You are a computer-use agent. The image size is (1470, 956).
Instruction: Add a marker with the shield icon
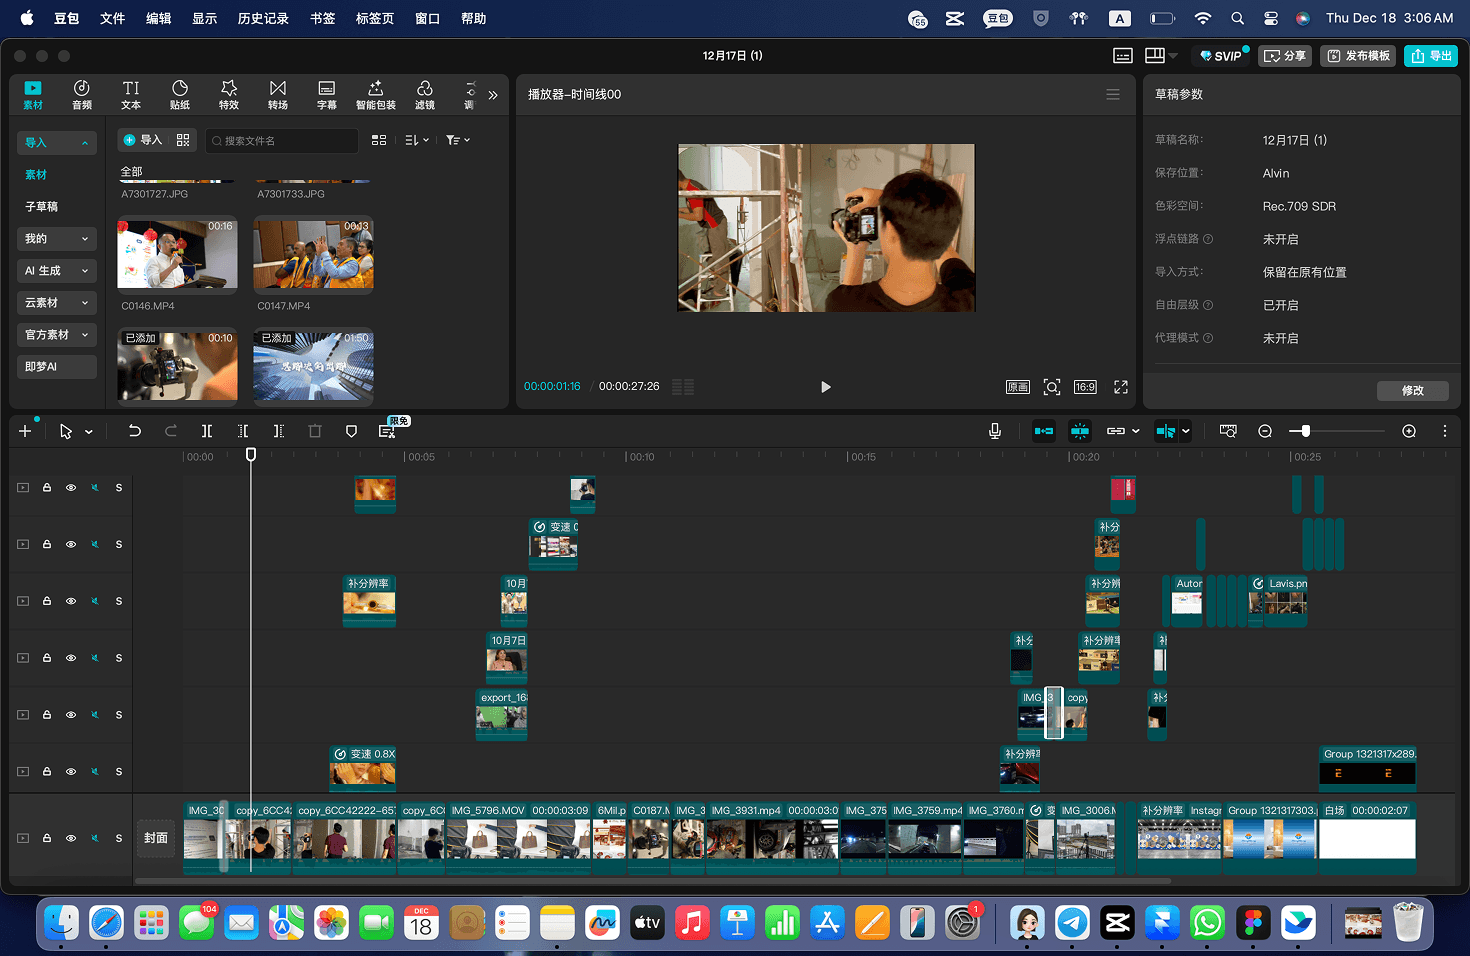[351, 431]
